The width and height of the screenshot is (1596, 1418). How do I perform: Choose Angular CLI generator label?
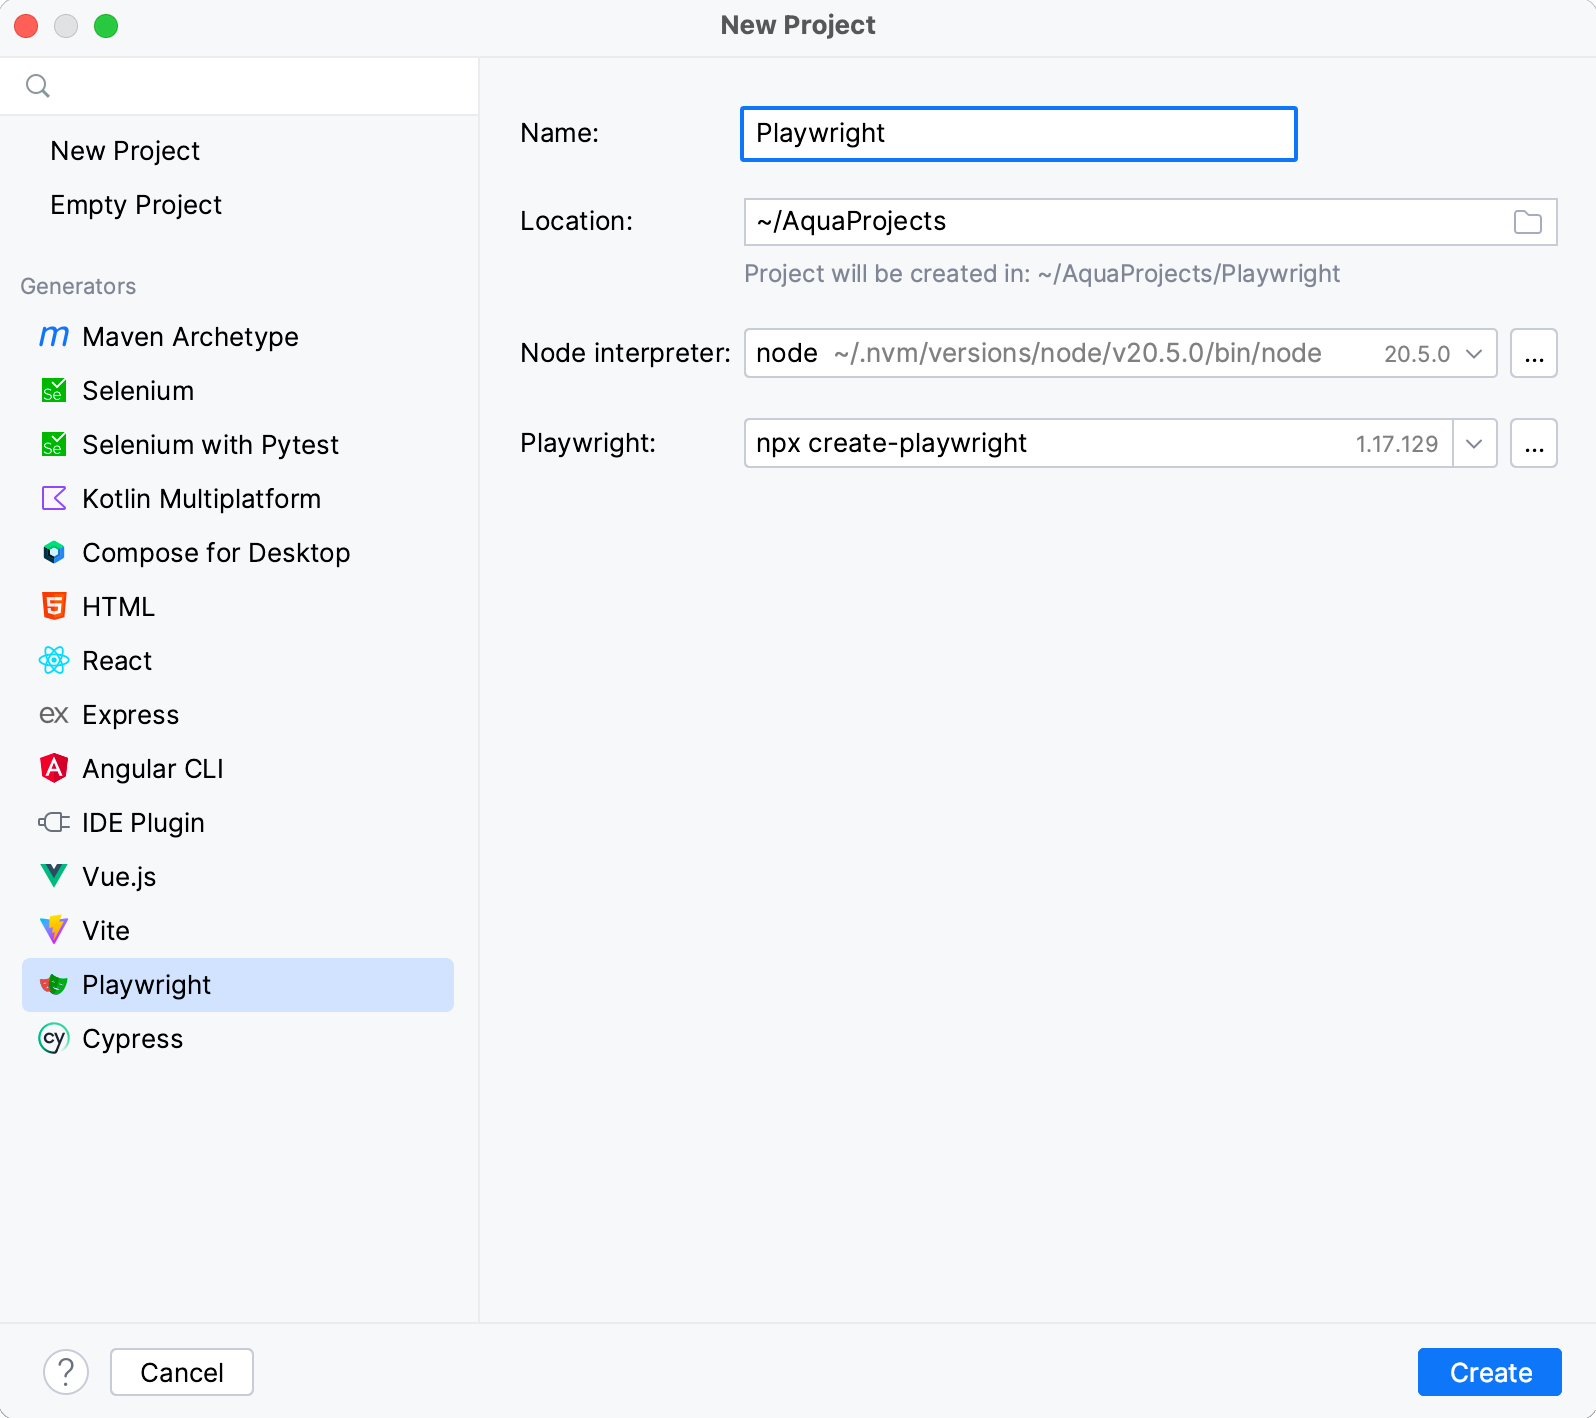[153, 769]
